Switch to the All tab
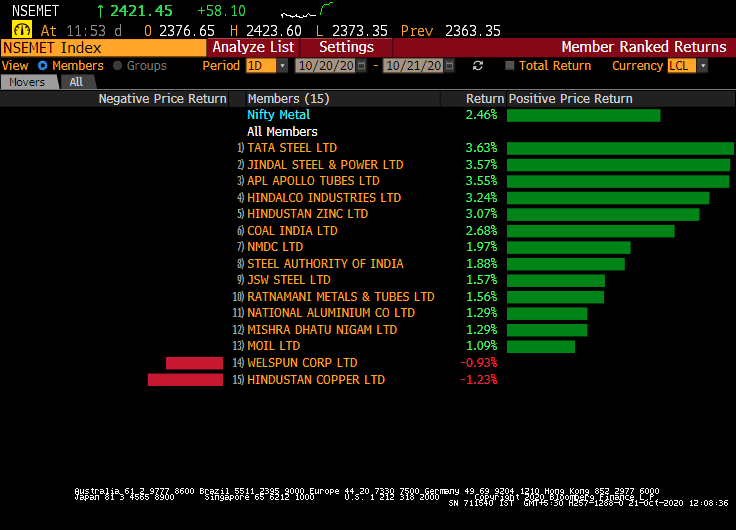Viewport: 736px width, 530px height. (76, 82)
